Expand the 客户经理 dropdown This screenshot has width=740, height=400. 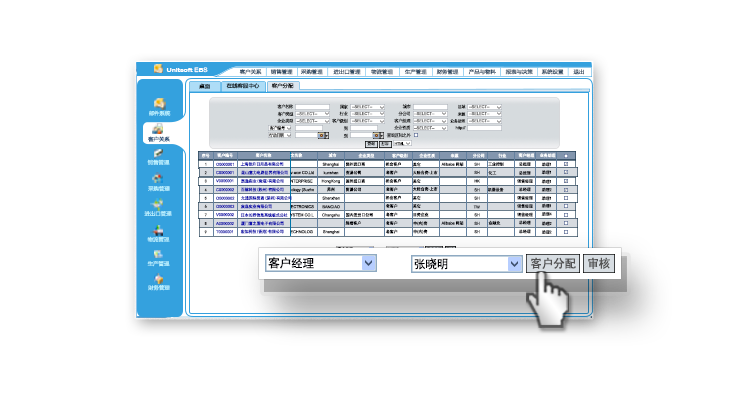369,263
